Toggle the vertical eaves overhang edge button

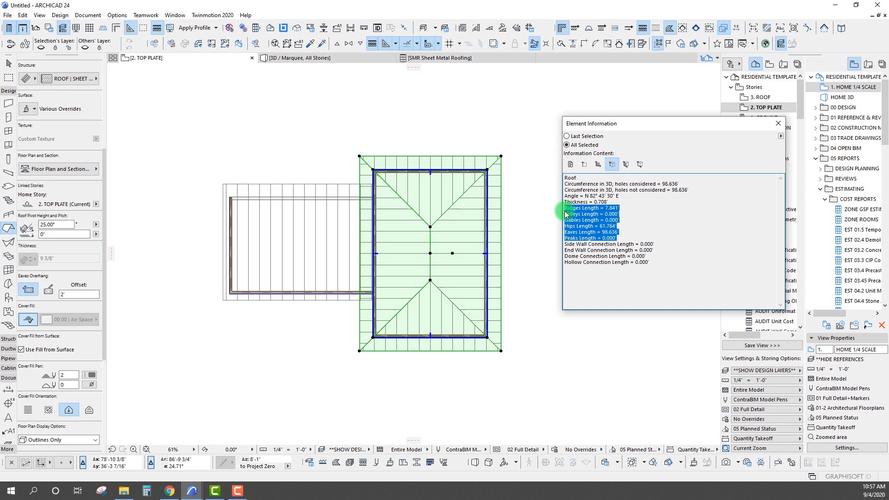pos(28,290)
